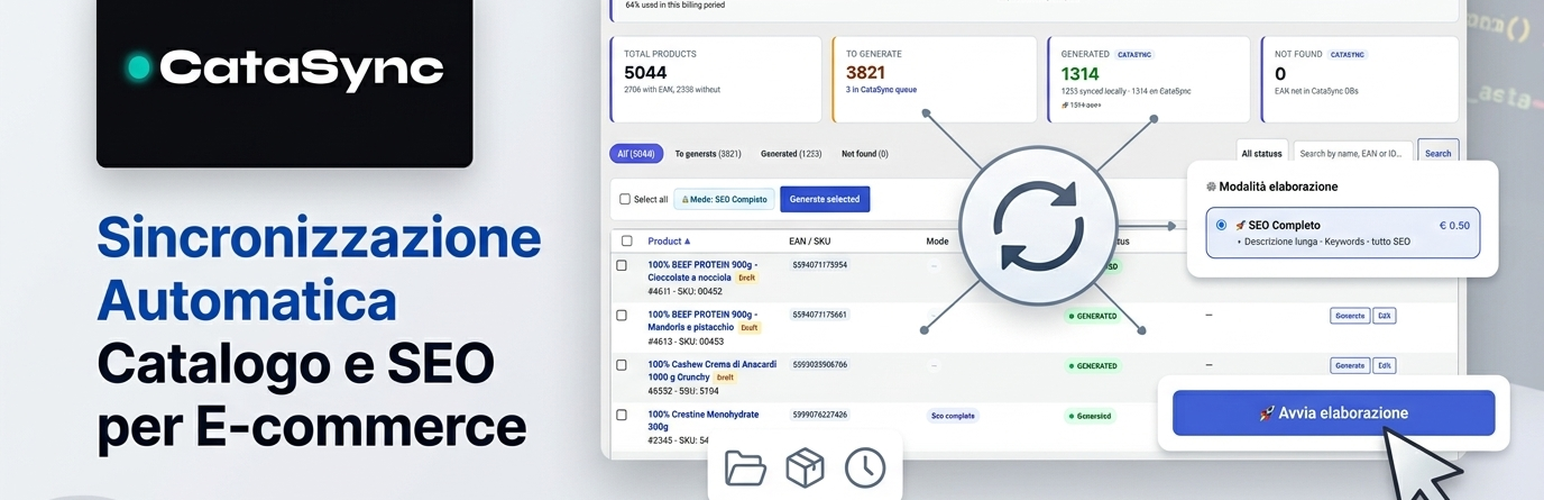Click Generate in the Mandorle e pistacchio row
Screen dimensions: 1544x500
click(x=1350, y=315)
